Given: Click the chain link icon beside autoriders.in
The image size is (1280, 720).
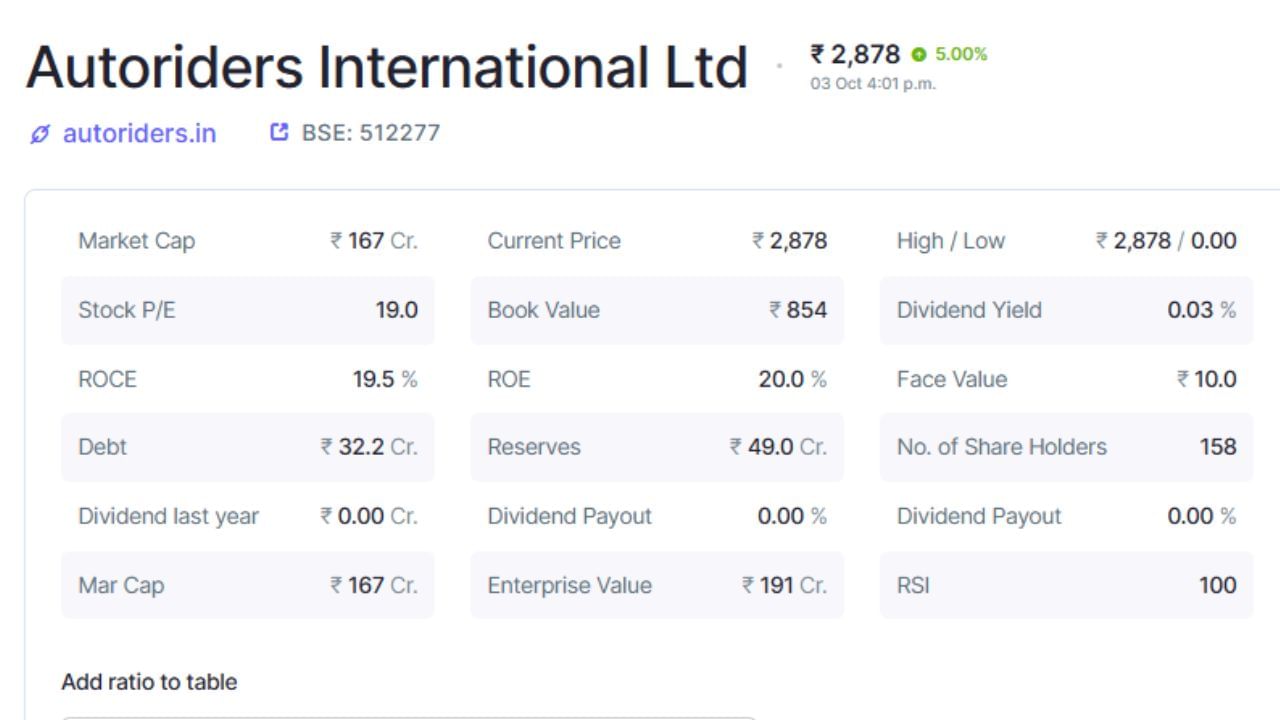Looking at the screenshot, I should (39, 132).
